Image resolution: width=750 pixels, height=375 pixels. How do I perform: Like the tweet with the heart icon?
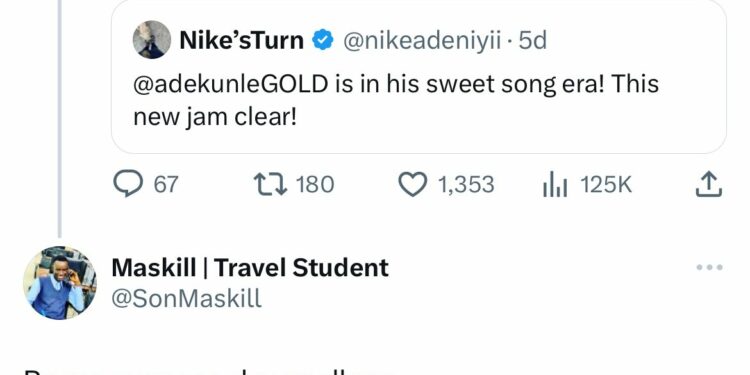(x=413, y=185)
